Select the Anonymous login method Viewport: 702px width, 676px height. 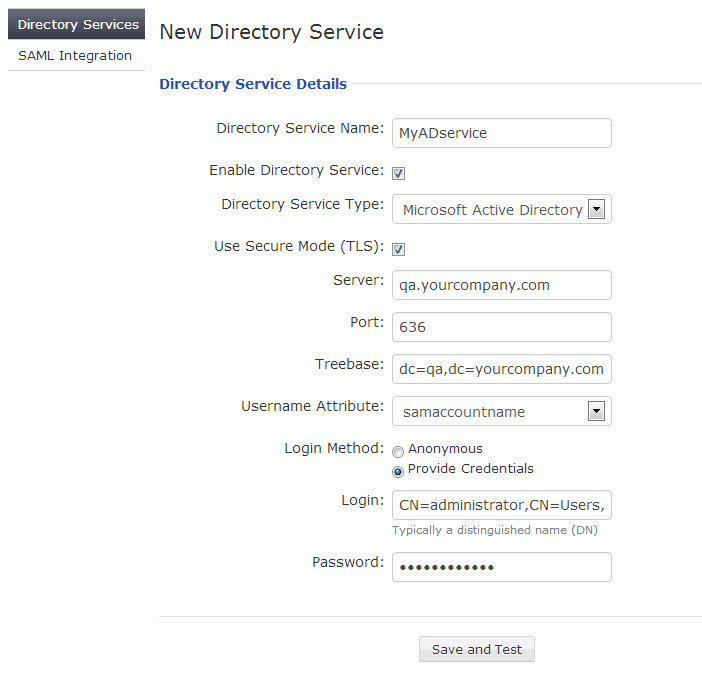tap(398, 452)
